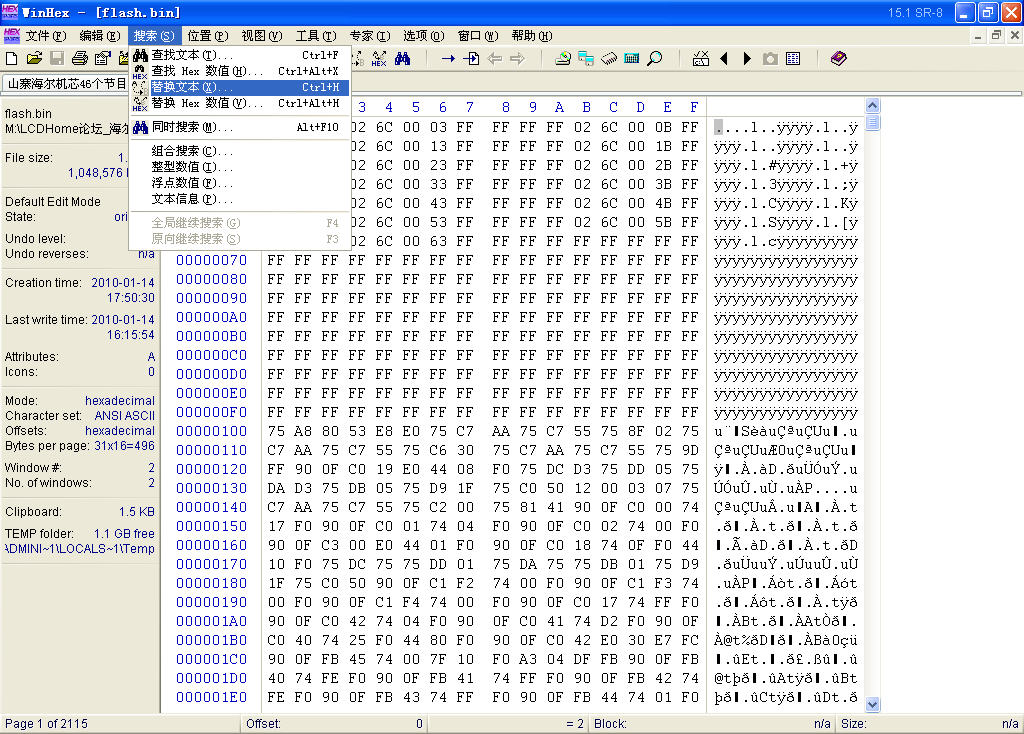Click the Open Disk toolbar icon
Image resolution: width=1024 pixels, height=734 pixels.
(x=563, y=59)
